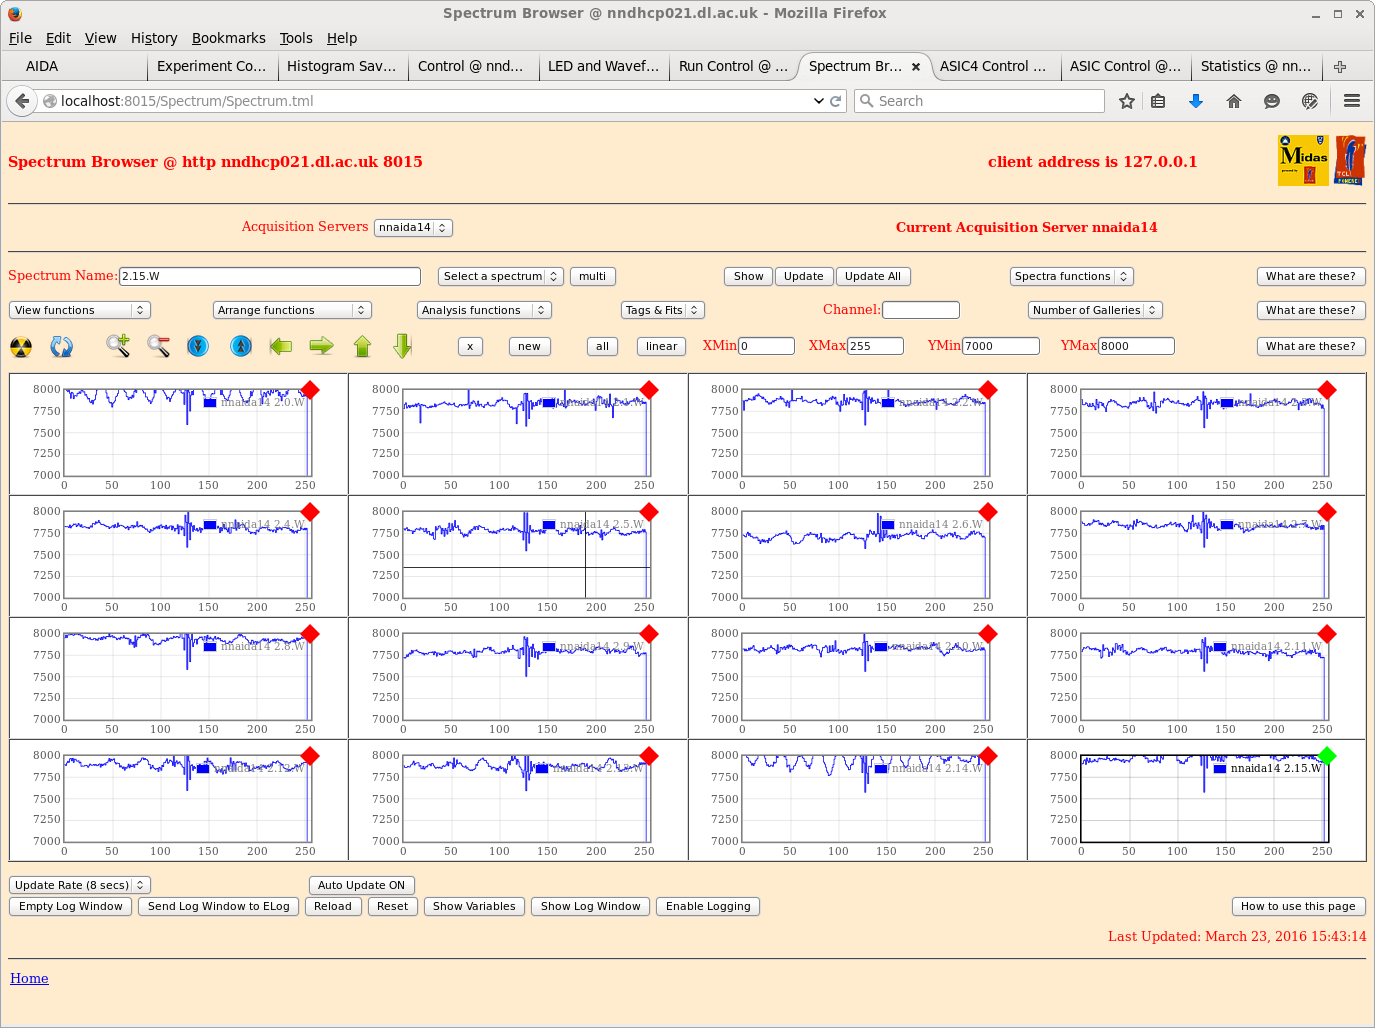
Task: Click the blue circle up-arrow icon
Action: [241, 346]
